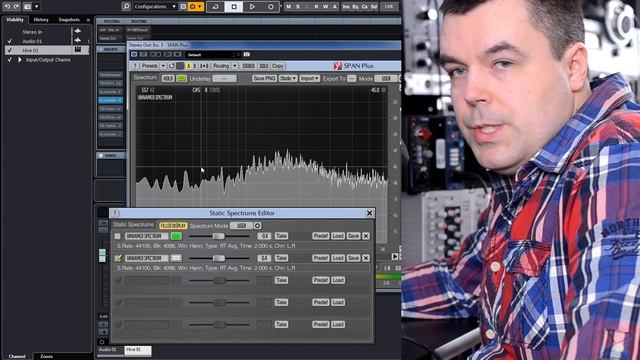Toggle the S solo button in the top toolbar
640x360 pixels.
[298, 7]
